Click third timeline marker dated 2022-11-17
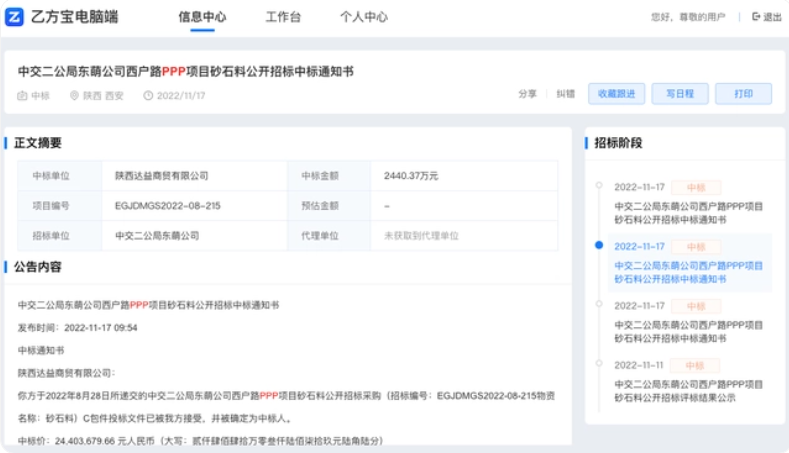Viewport: 789px width, 453px height. coord(599,304)
